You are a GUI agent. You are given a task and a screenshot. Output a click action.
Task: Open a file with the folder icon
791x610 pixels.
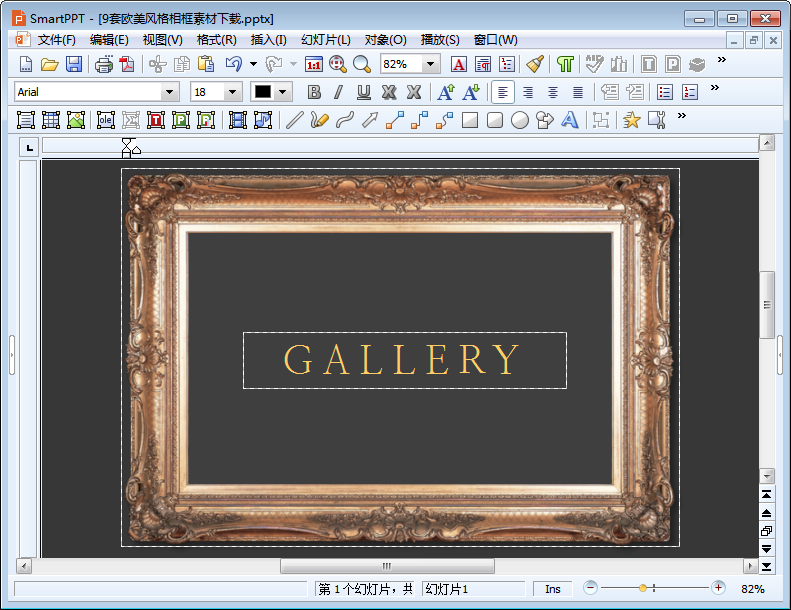click(x=49, y=64)
